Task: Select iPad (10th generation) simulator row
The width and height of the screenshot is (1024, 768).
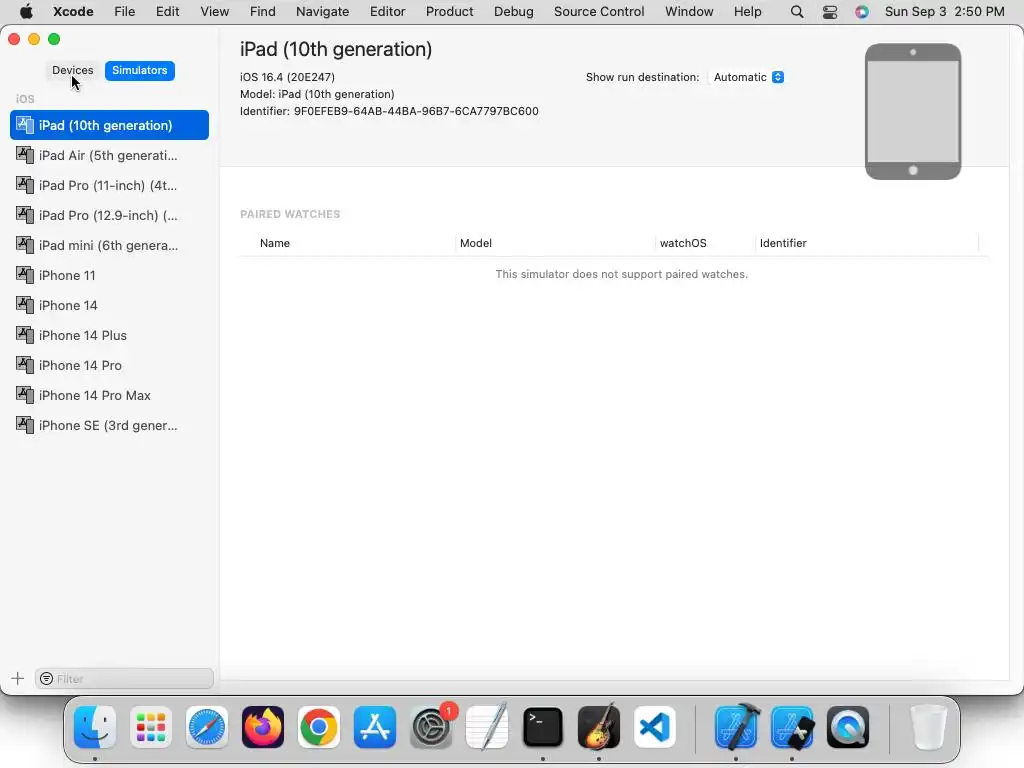Action: (110, 125)
